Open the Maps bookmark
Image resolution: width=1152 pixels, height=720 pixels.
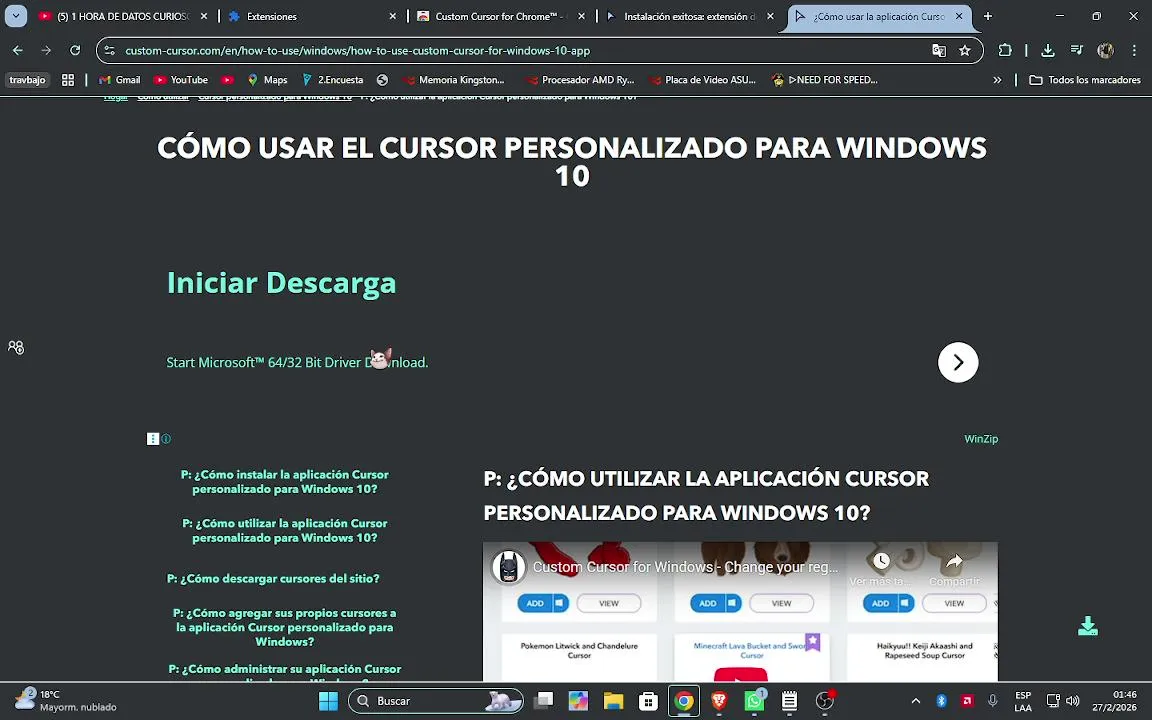[268, 79]
